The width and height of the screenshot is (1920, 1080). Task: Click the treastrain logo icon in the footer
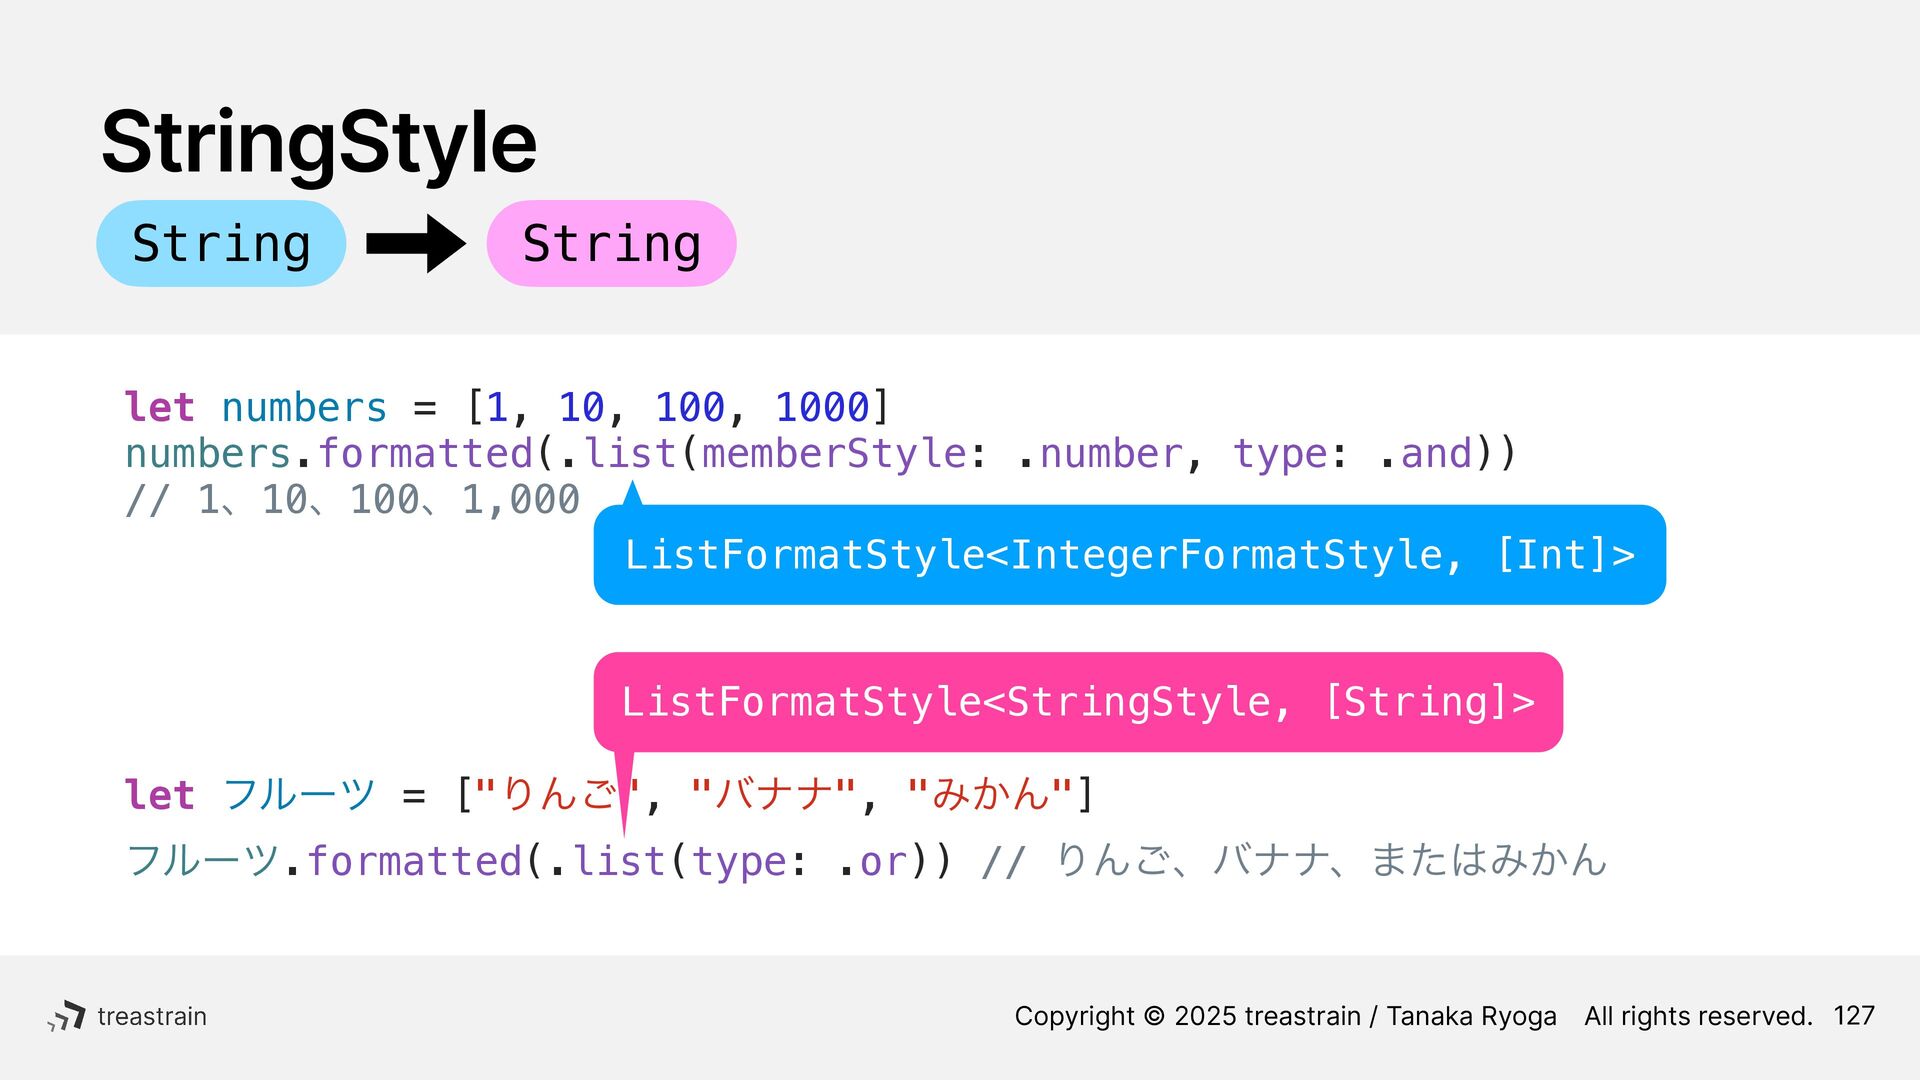coord(67,1016)
